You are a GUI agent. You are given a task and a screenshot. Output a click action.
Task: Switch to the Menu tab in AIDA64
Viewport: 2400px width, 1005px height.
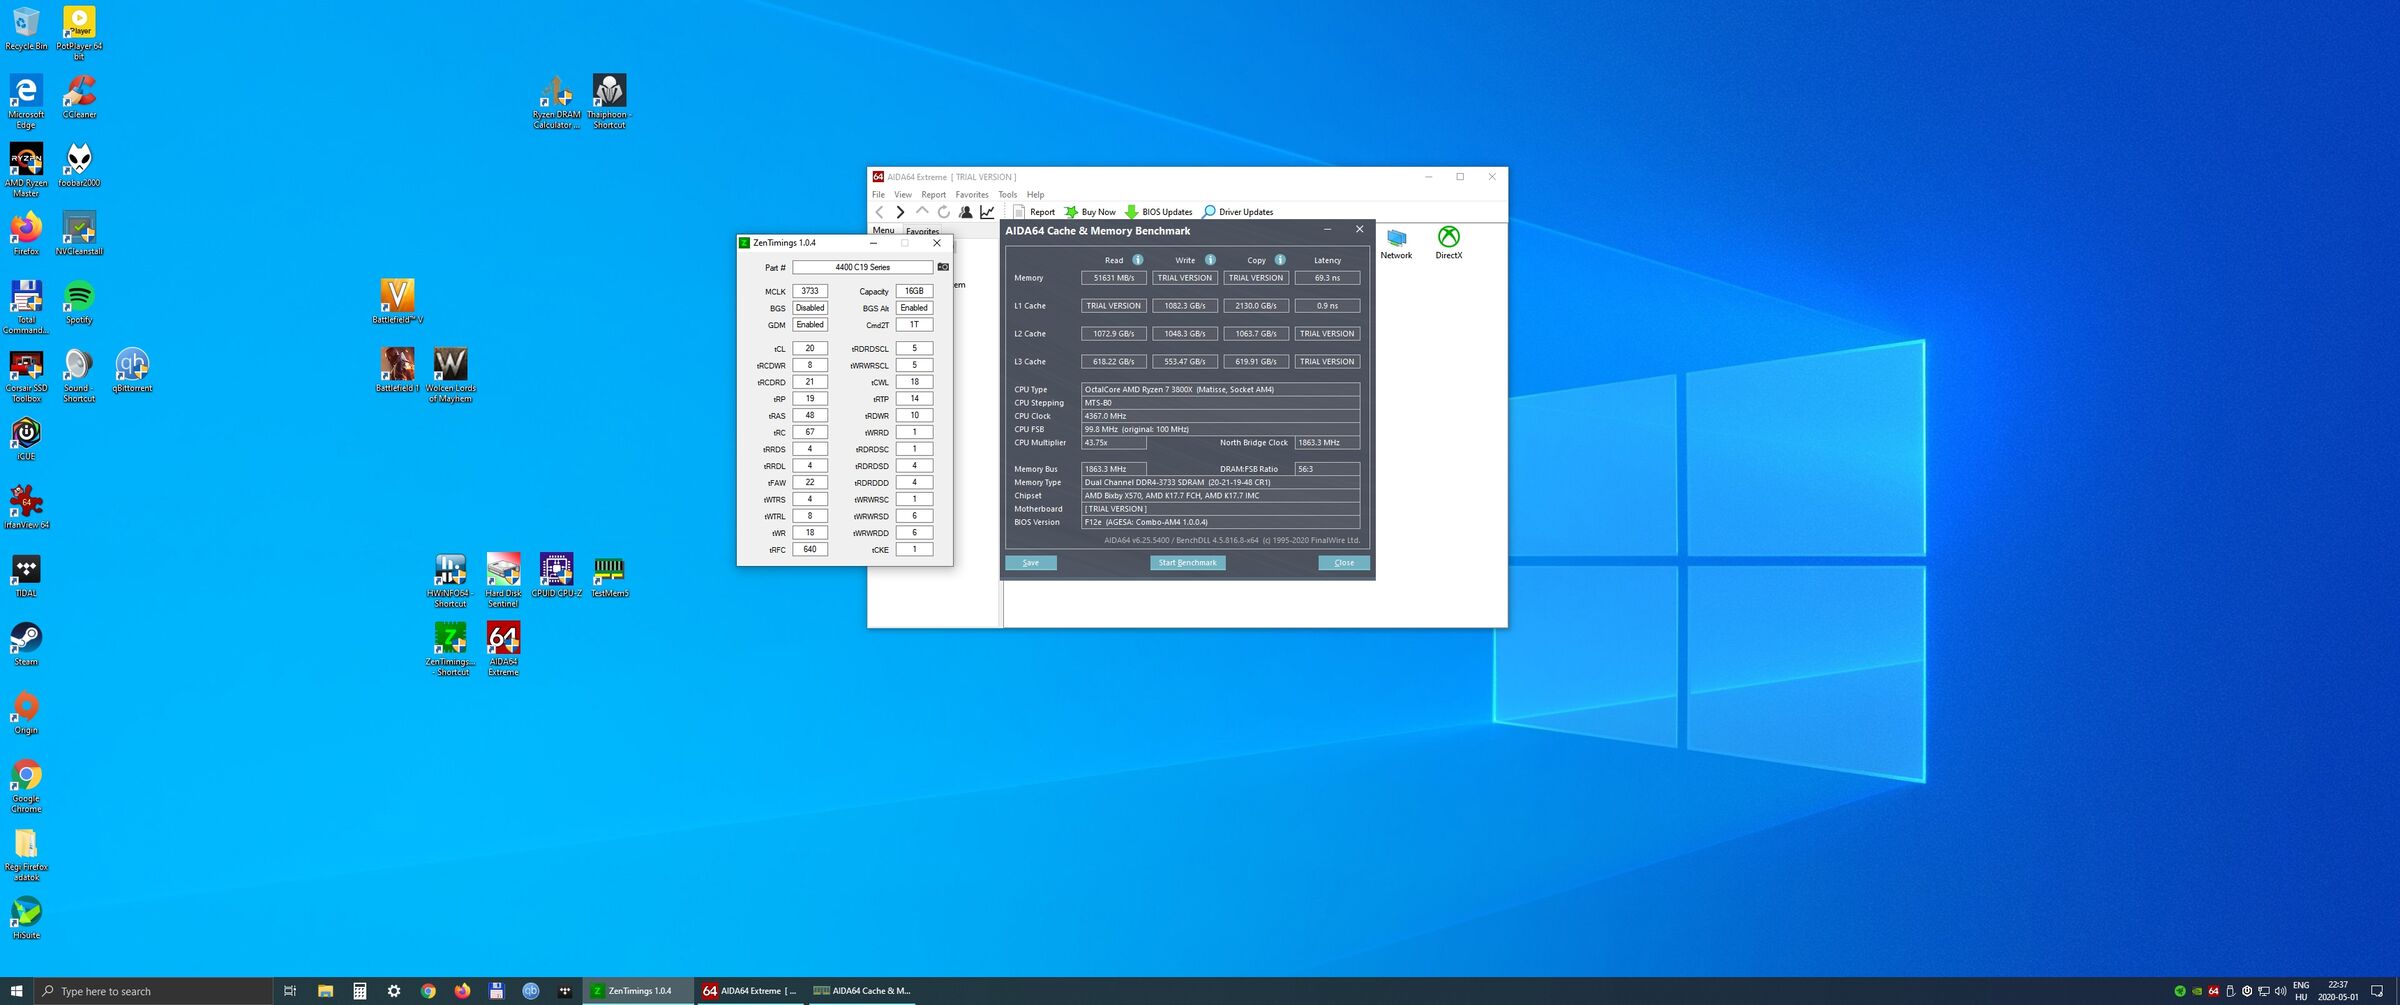pos(883,231)
